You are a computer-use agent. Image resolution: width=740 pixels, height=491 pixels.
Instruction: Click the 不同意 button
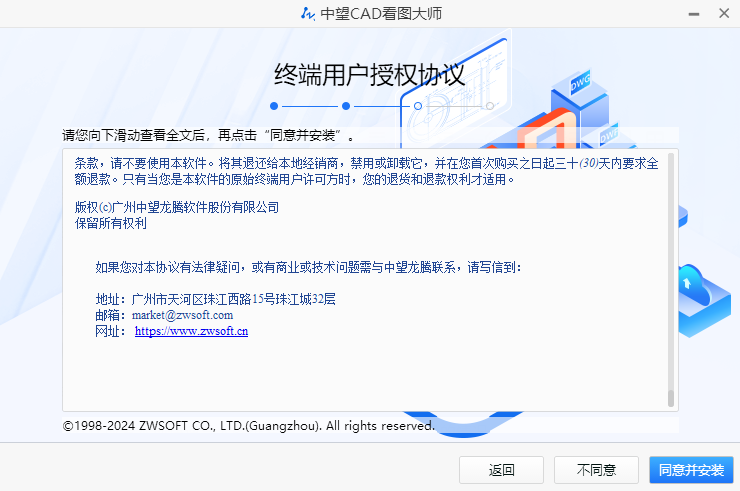pos(596,470)
